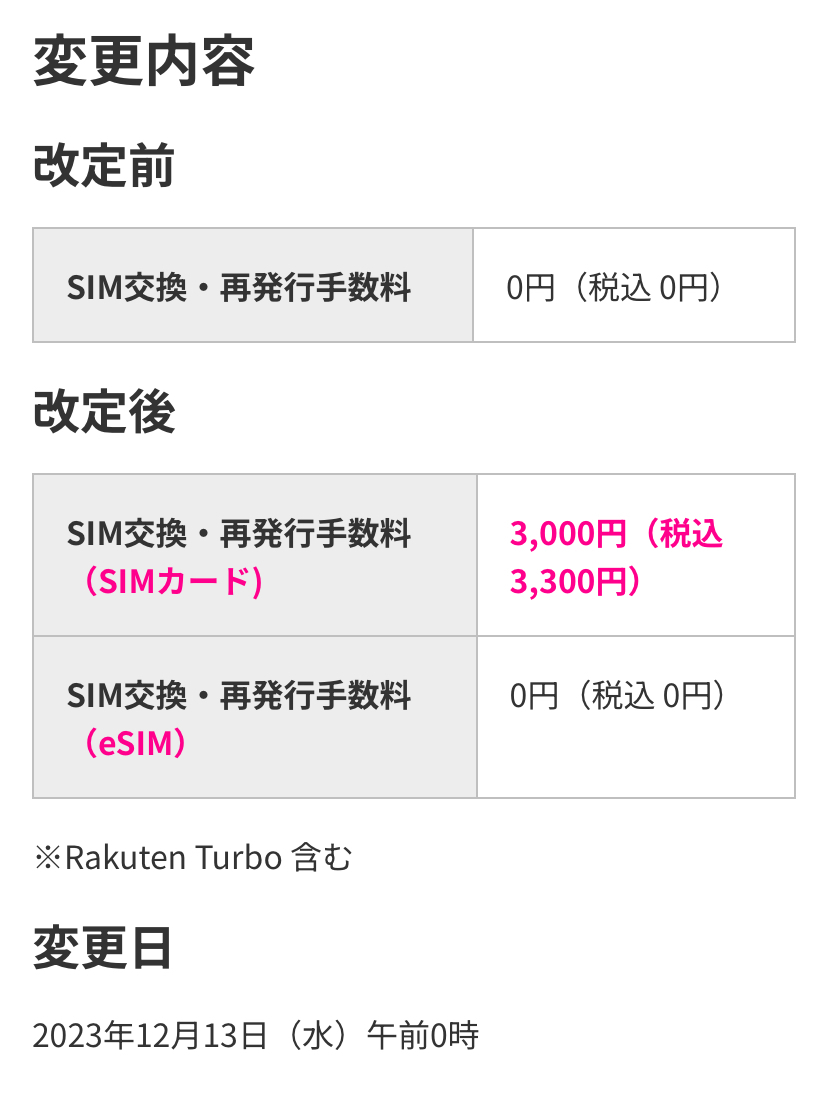
Task: Click the pink 3,300円 tax-included amount
Action: [x=567, y=581]
